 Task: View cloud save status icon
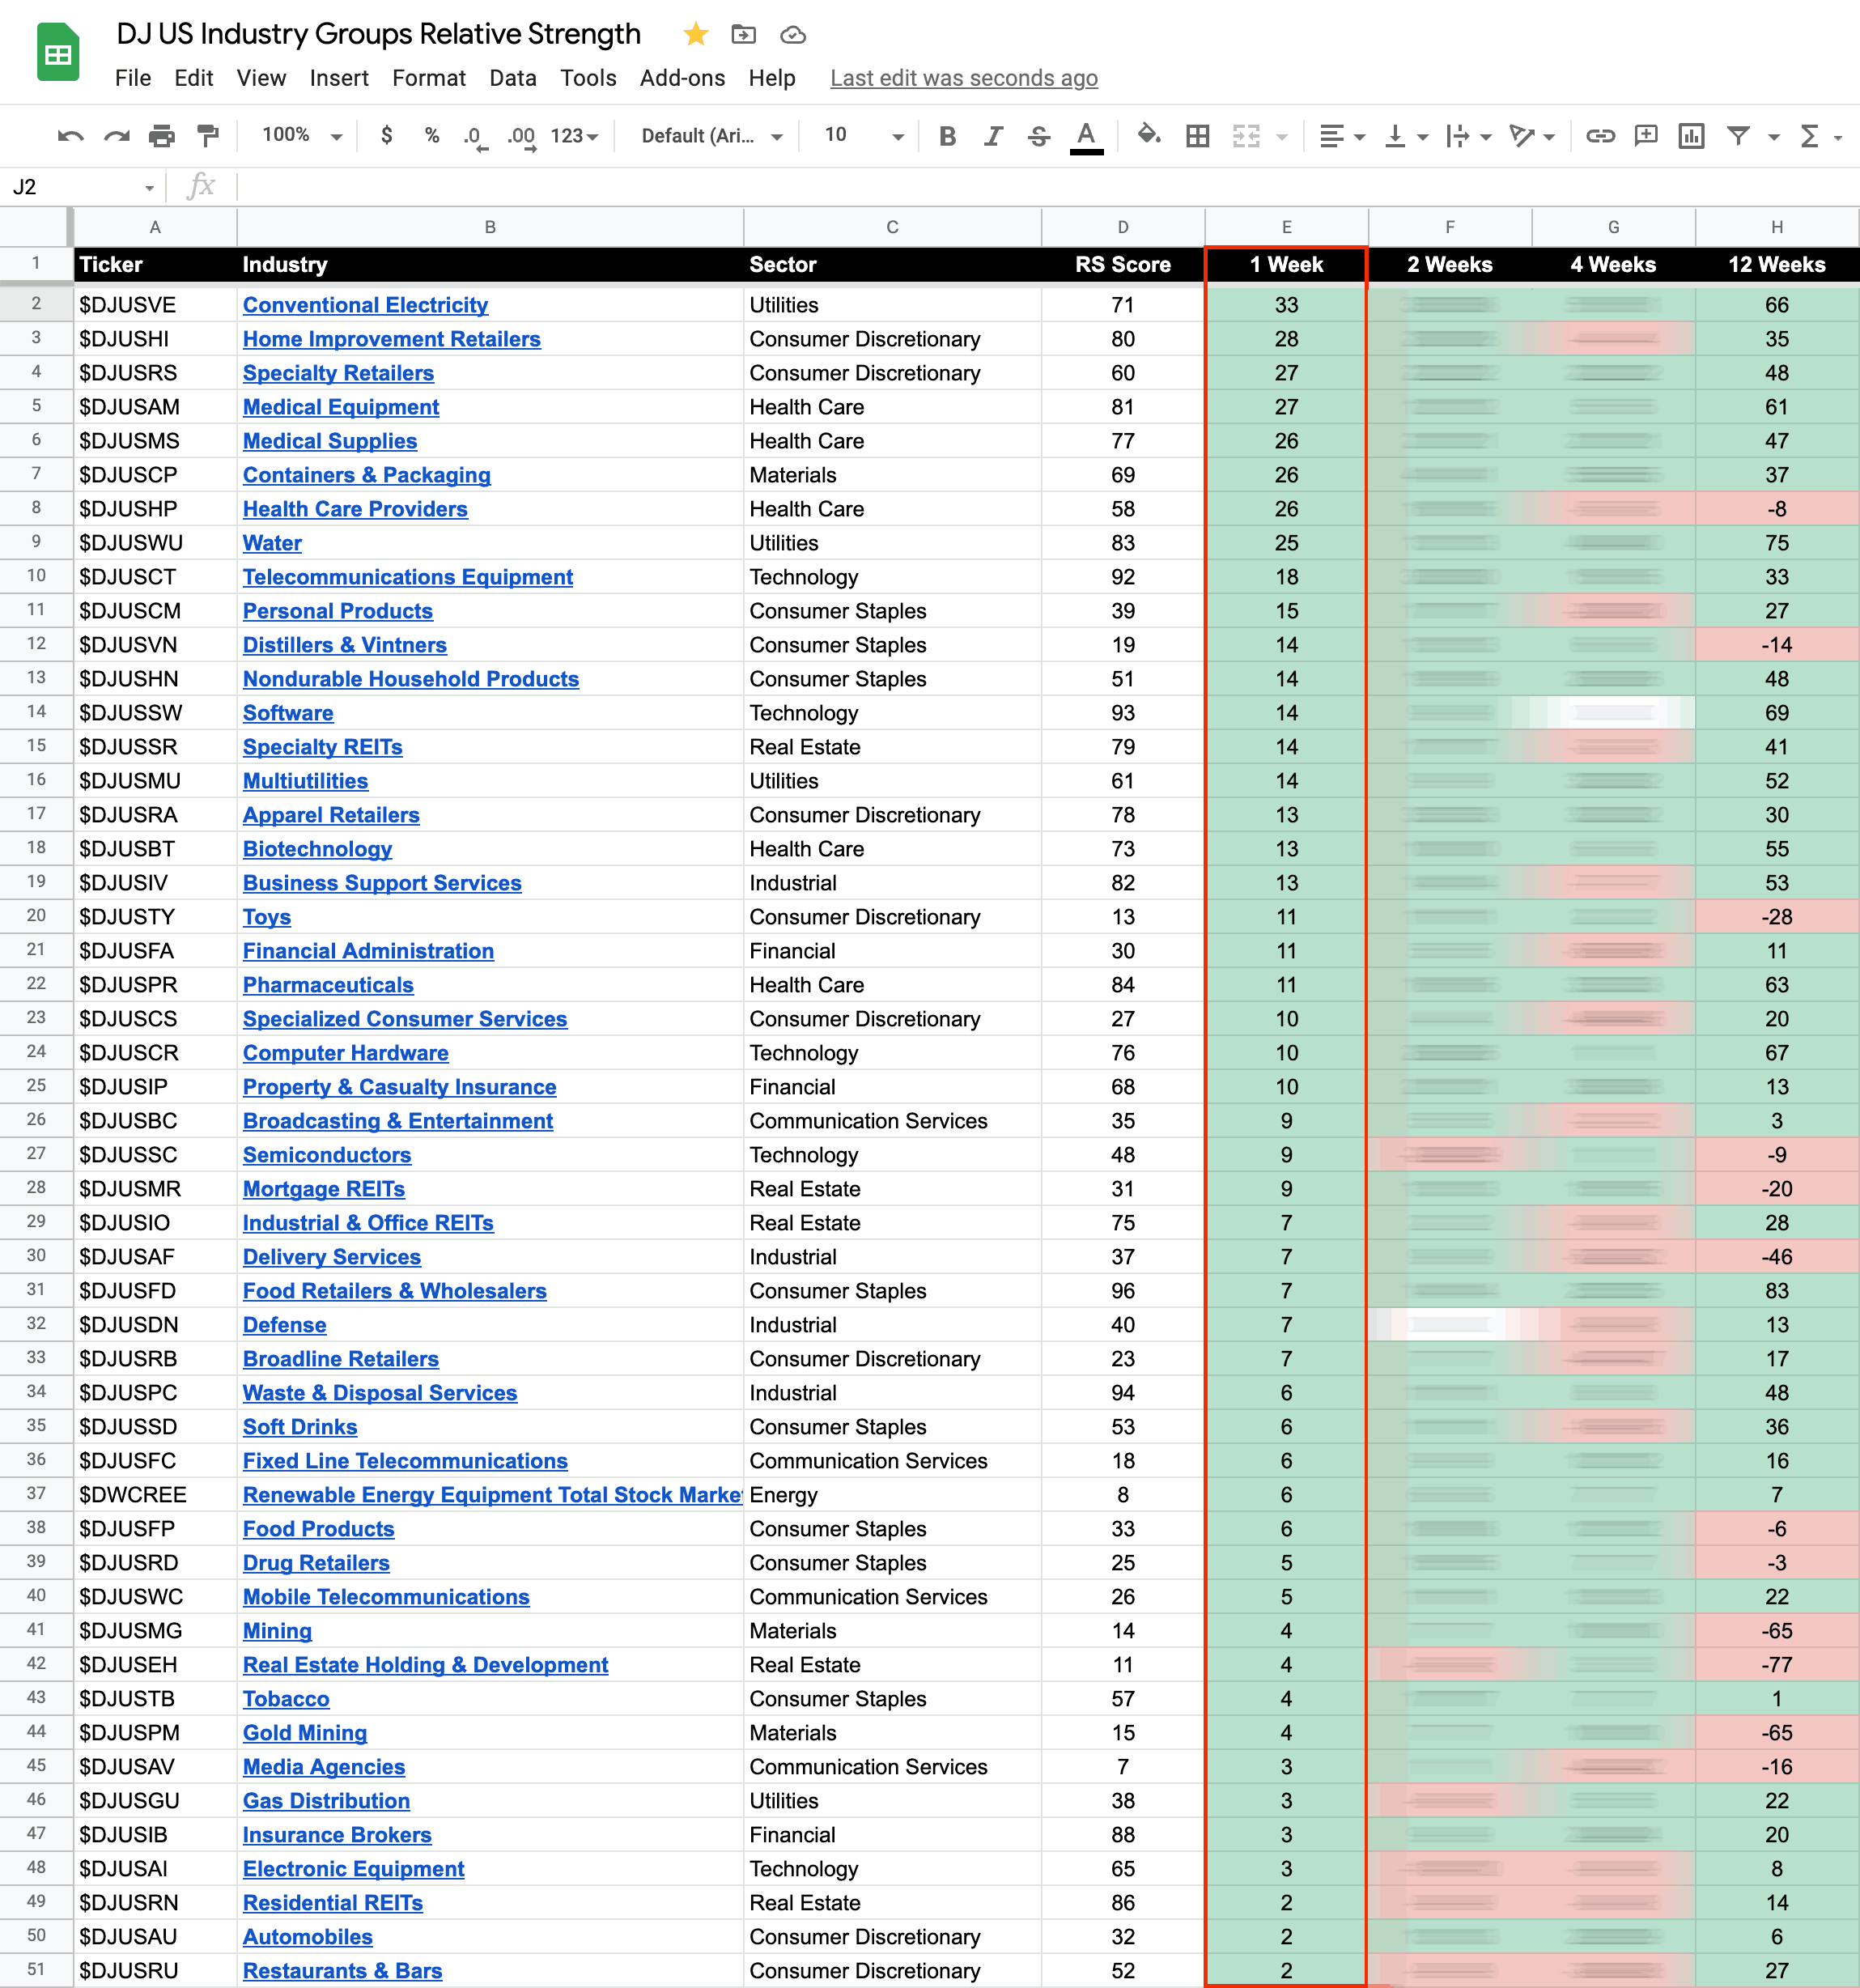[793, 35]
